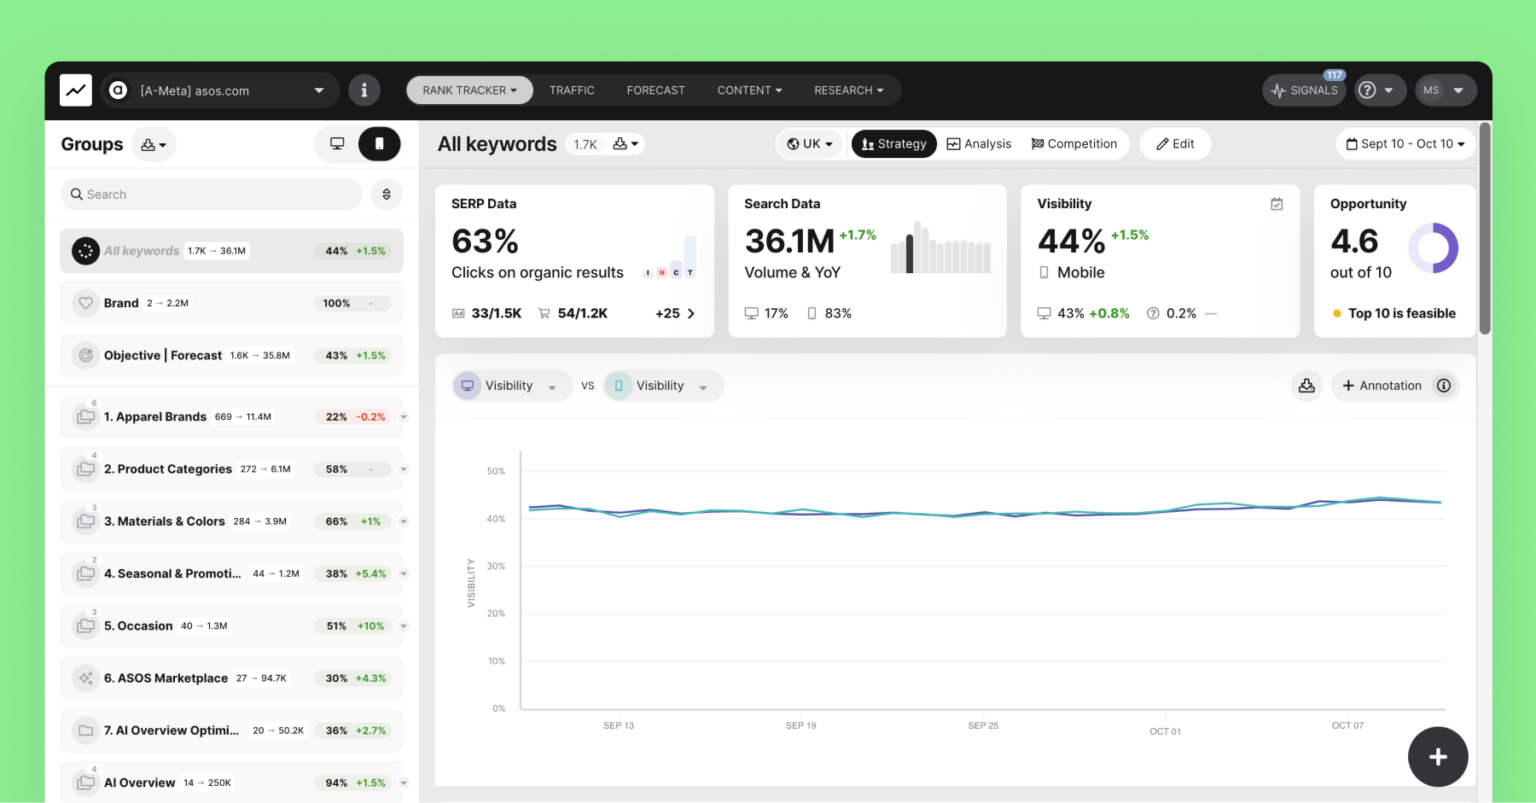Open the export icon next to Groups
This screenshot has width=1536, height=803.
tap(150, 144)
